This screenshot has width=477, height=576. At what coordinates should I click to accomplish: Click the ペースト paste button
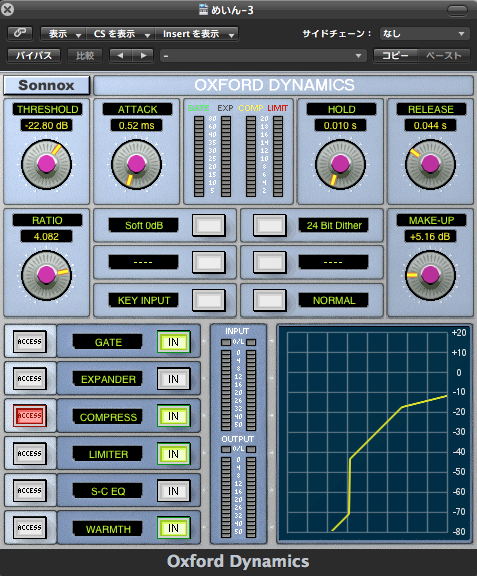pyautogui.click(x=444, y=56)
